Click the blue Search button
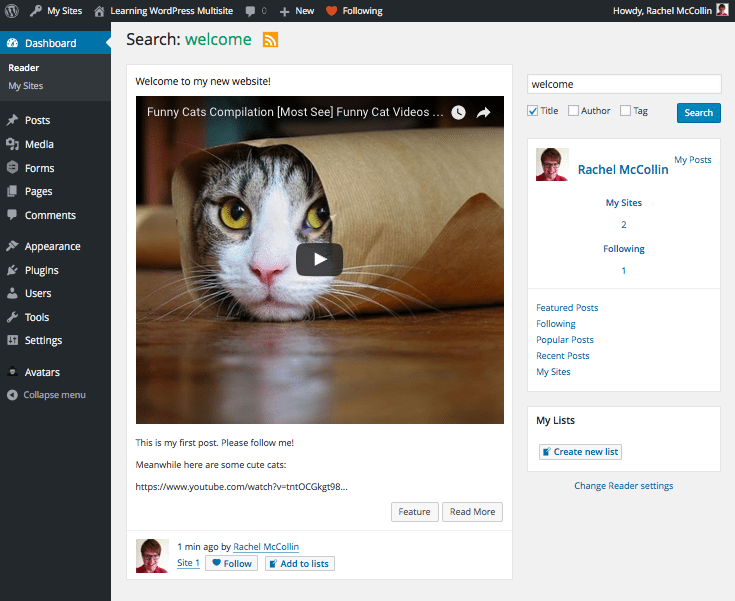Screen dimensions: 735x601 coord(698,113)
